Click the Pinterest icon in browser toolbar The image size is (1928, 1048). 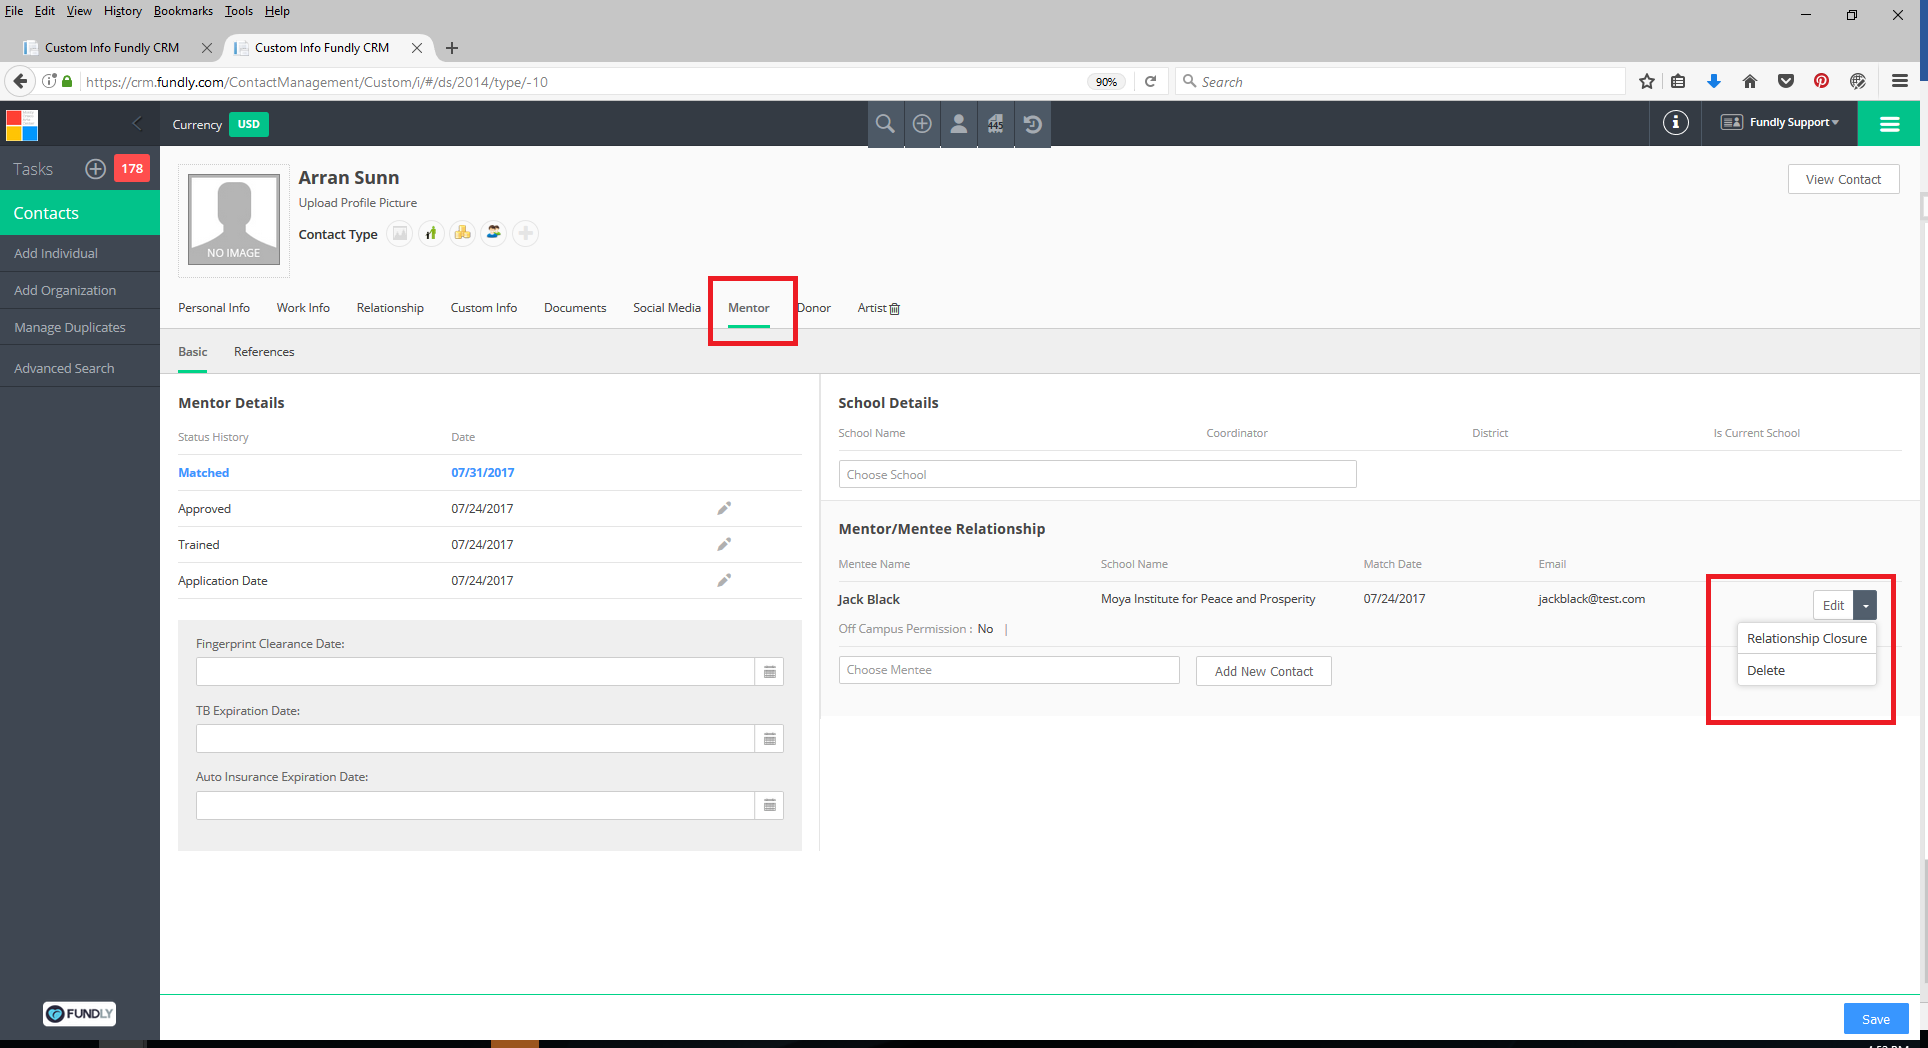1822,82
